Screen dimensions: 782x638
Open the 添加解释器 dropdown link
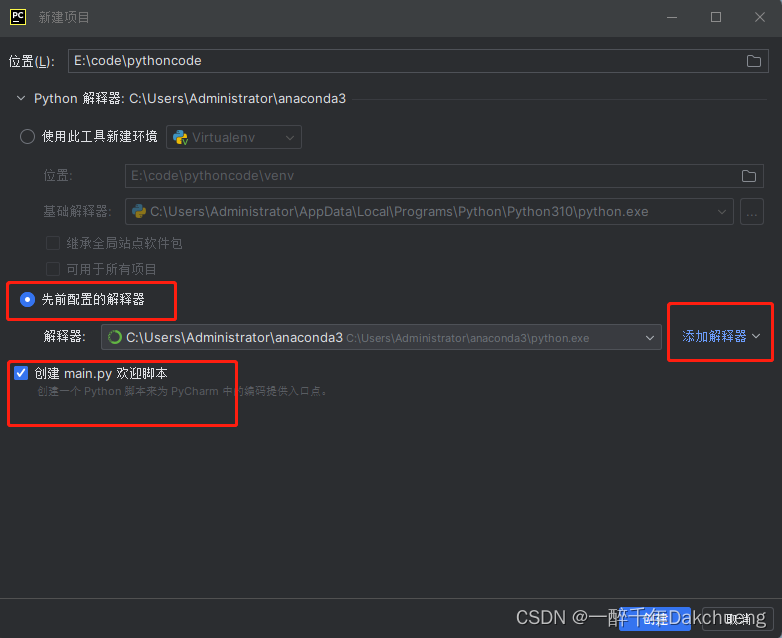[721, 336]
